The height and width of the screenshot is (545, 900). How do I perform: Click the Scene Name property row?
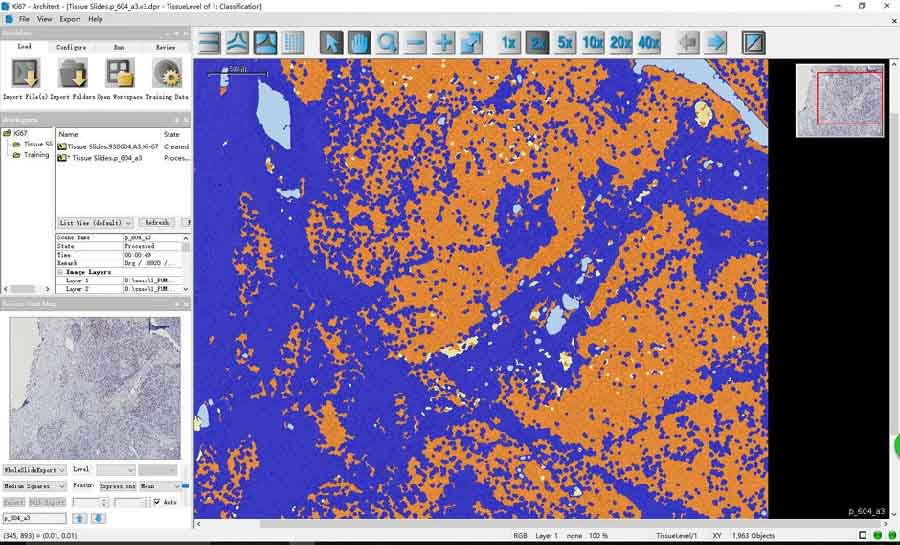pos(119,238)
